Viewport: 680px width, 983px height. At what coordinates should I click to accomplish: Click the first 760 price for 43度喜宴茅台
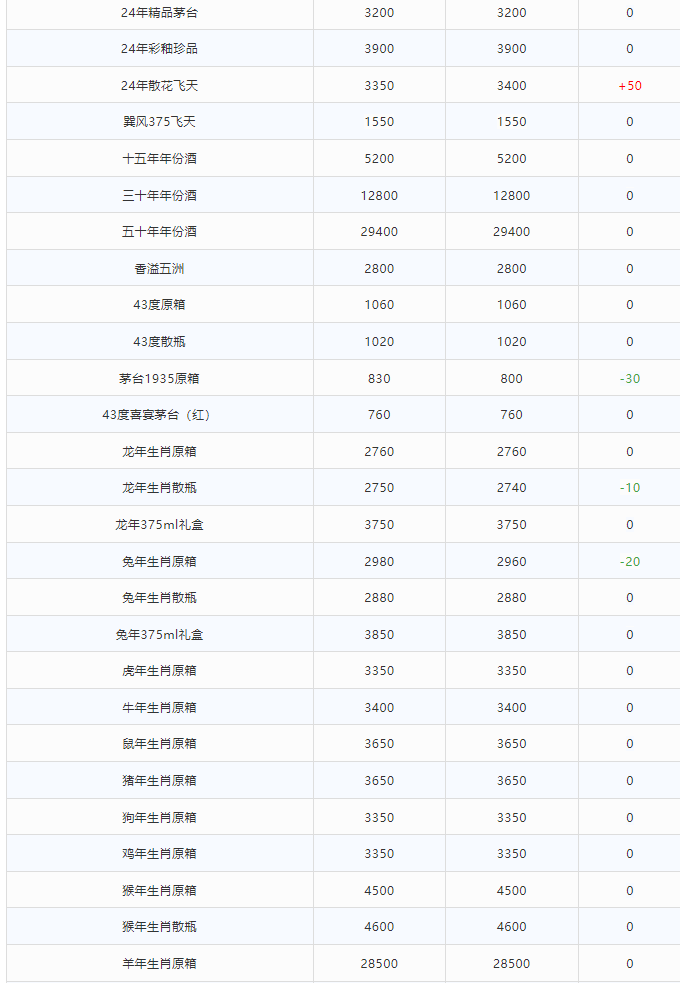[379, 415]
